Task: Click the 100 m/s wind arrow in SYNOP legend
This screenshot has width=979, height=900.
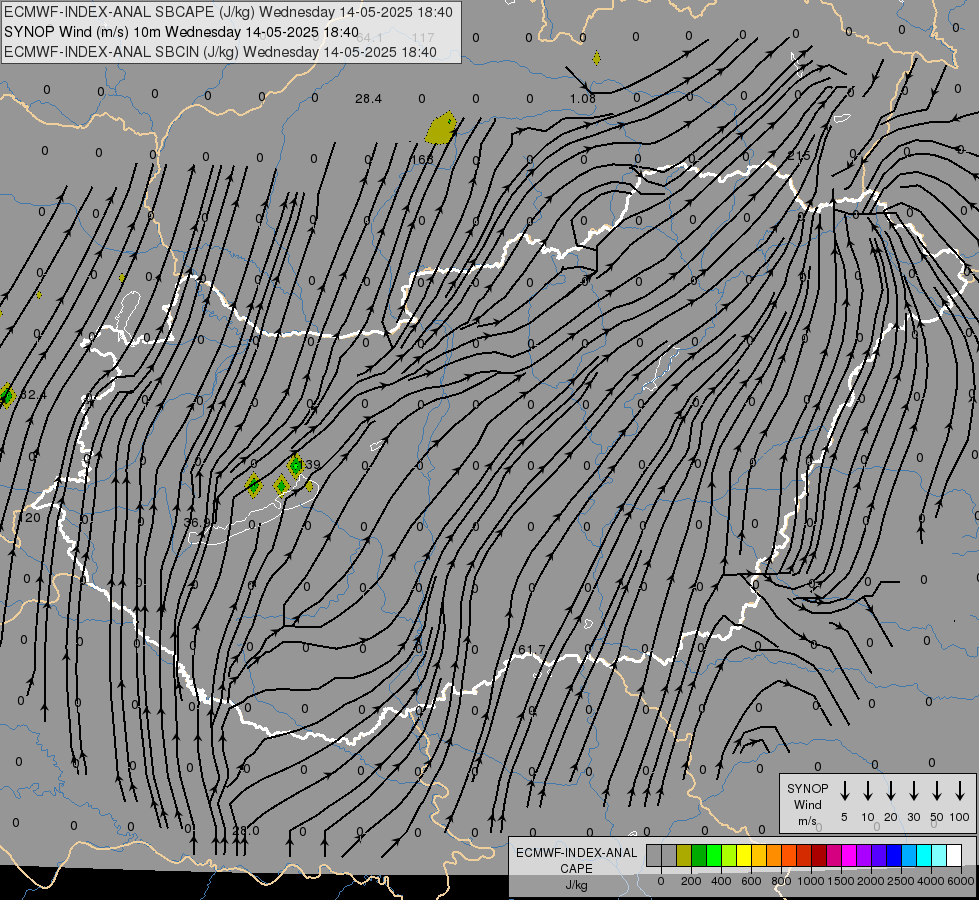Action: coord(960,790)
